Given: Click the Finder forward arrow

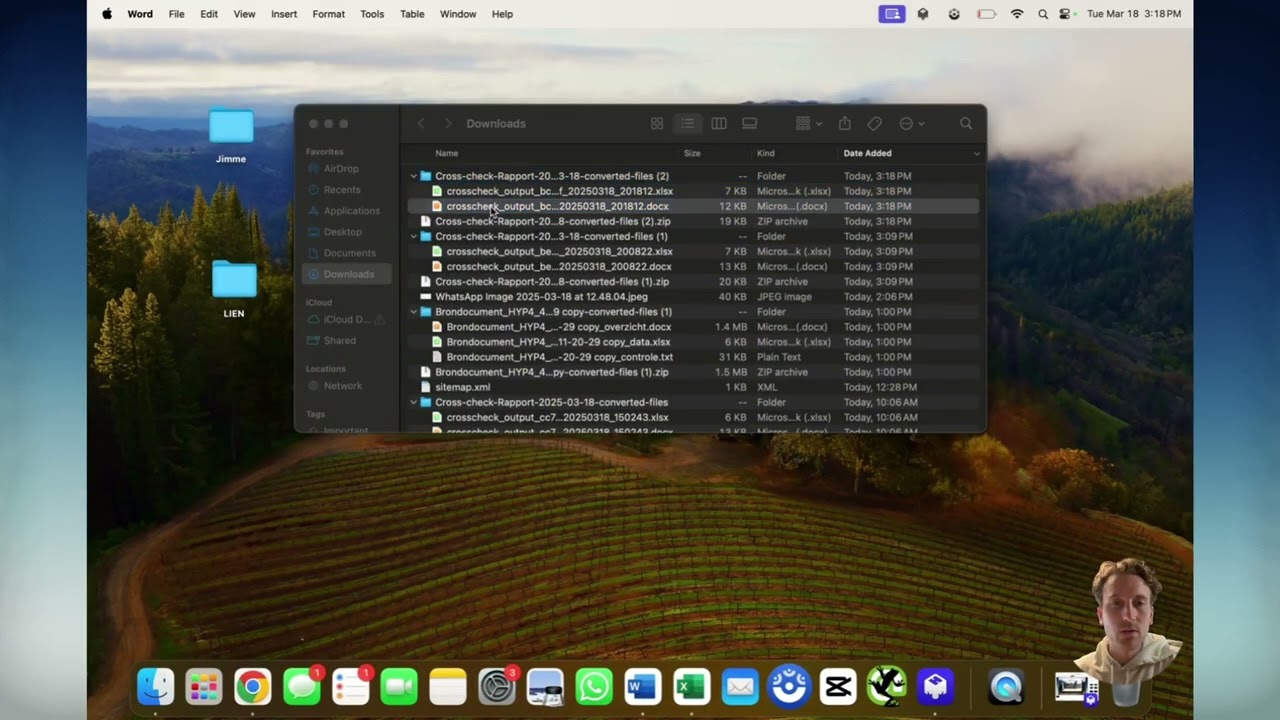Looking at the screenshot, I should coord(447,123).
